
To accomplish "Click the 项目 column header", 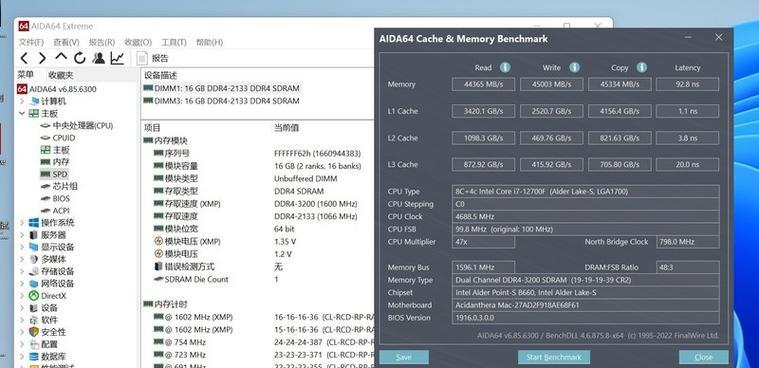I will tap(152, 128).
